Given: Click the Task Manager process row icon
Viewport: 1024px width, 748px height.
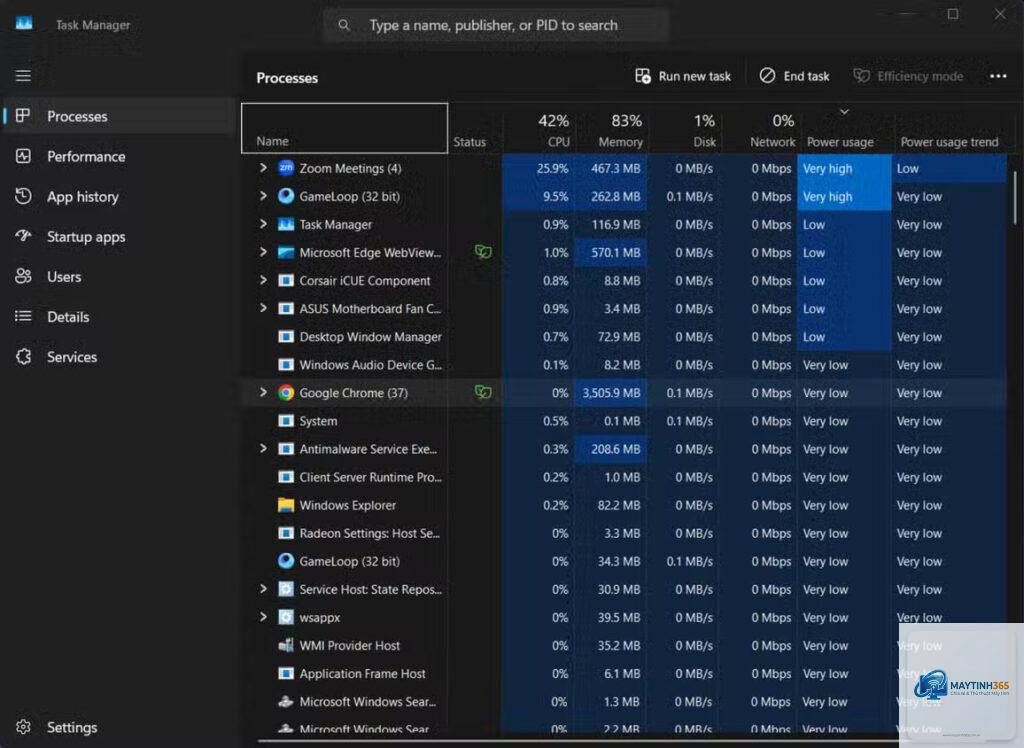Looking at the screenshot, I should pyautogui.click(x=285, y=224).
